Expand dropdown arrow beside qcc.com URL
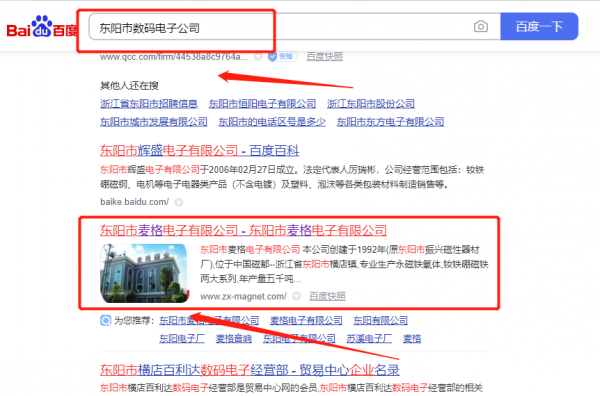 pos(258,57)
